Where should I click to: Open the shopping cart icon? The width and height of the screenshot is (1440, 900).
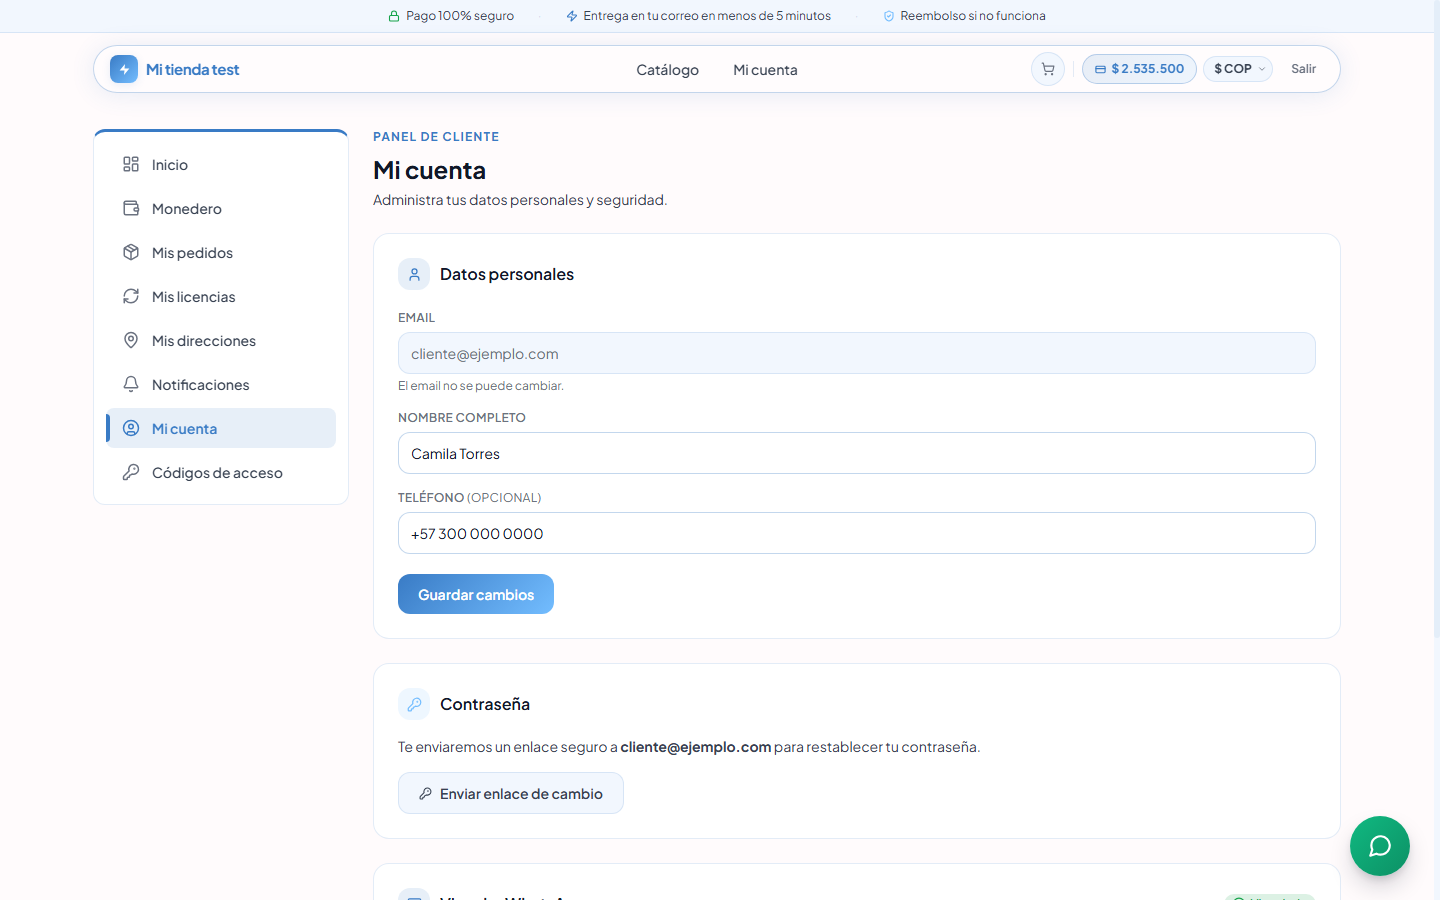tap(1048, 69)
